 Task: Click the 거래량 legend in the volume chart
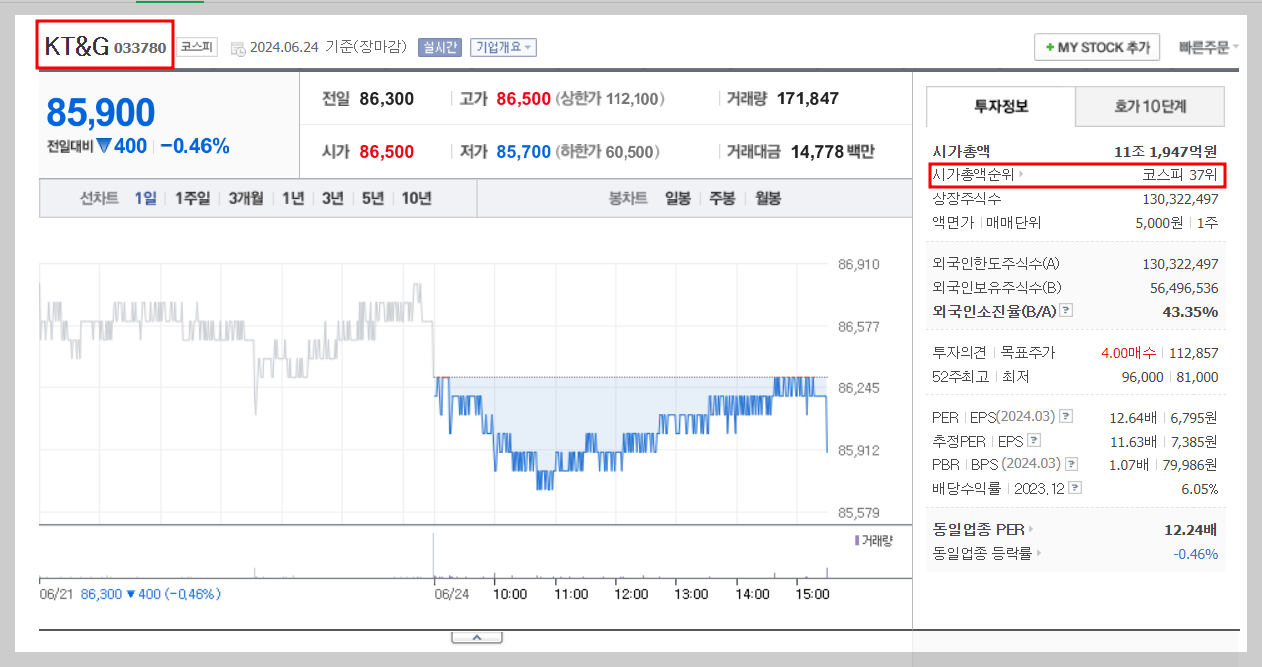pos(874,540)
